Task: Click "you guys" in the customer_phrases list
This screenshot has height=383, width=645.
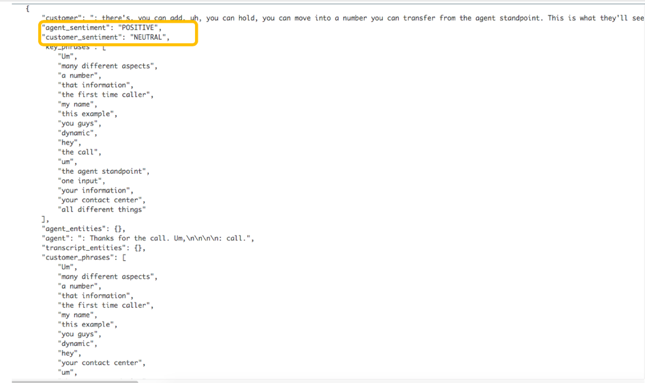Action: pyautogui.click(x=79, y=334)
